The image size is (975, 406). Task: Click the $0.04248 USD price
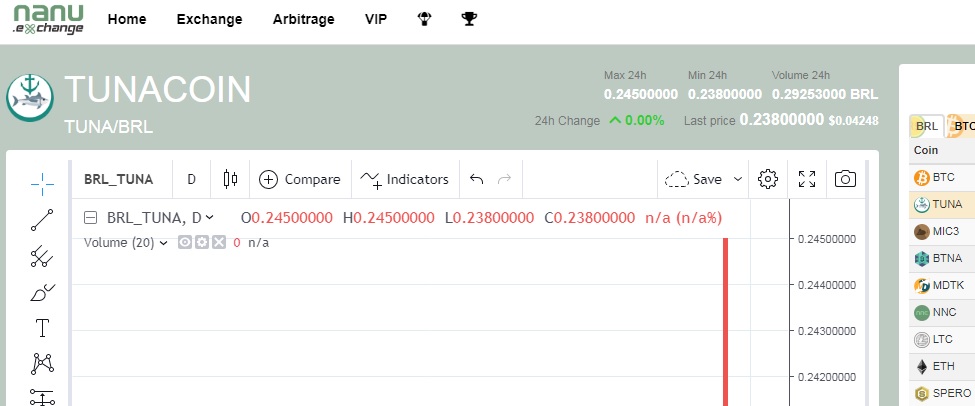click(x=853, y=121)
